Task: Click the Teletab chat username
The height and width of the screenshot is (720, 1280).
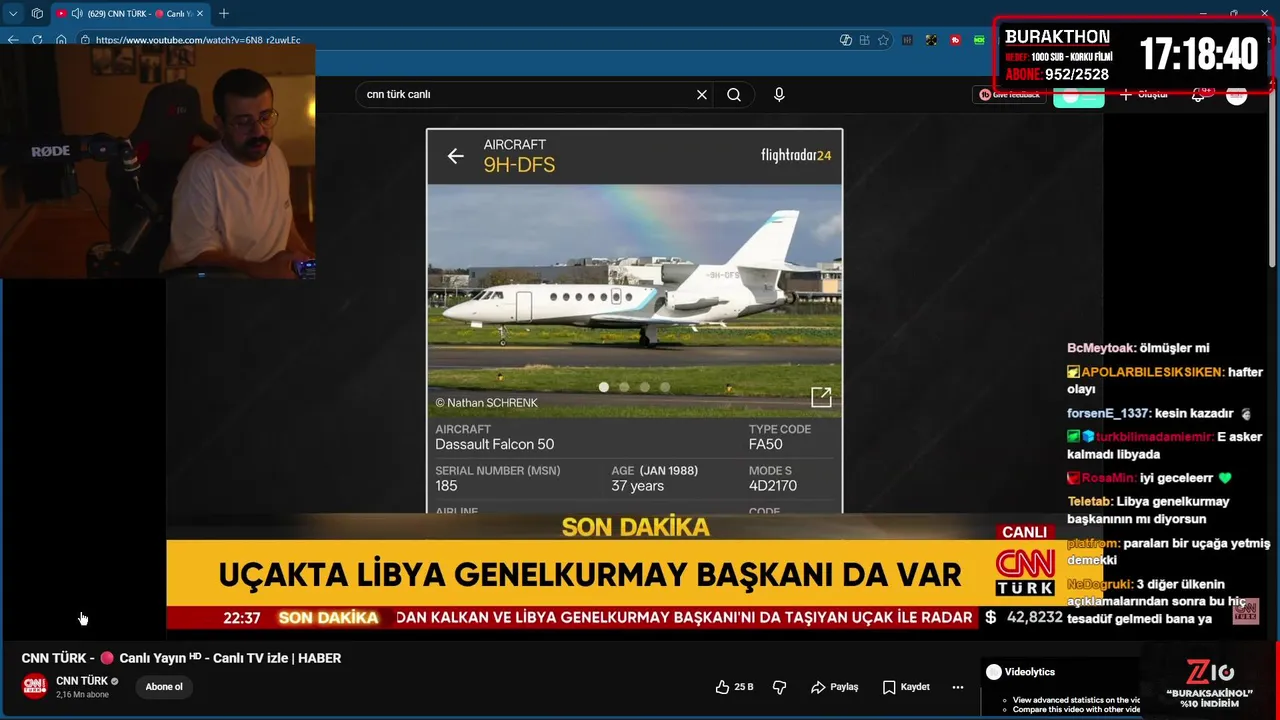Action: point(1089,501)
